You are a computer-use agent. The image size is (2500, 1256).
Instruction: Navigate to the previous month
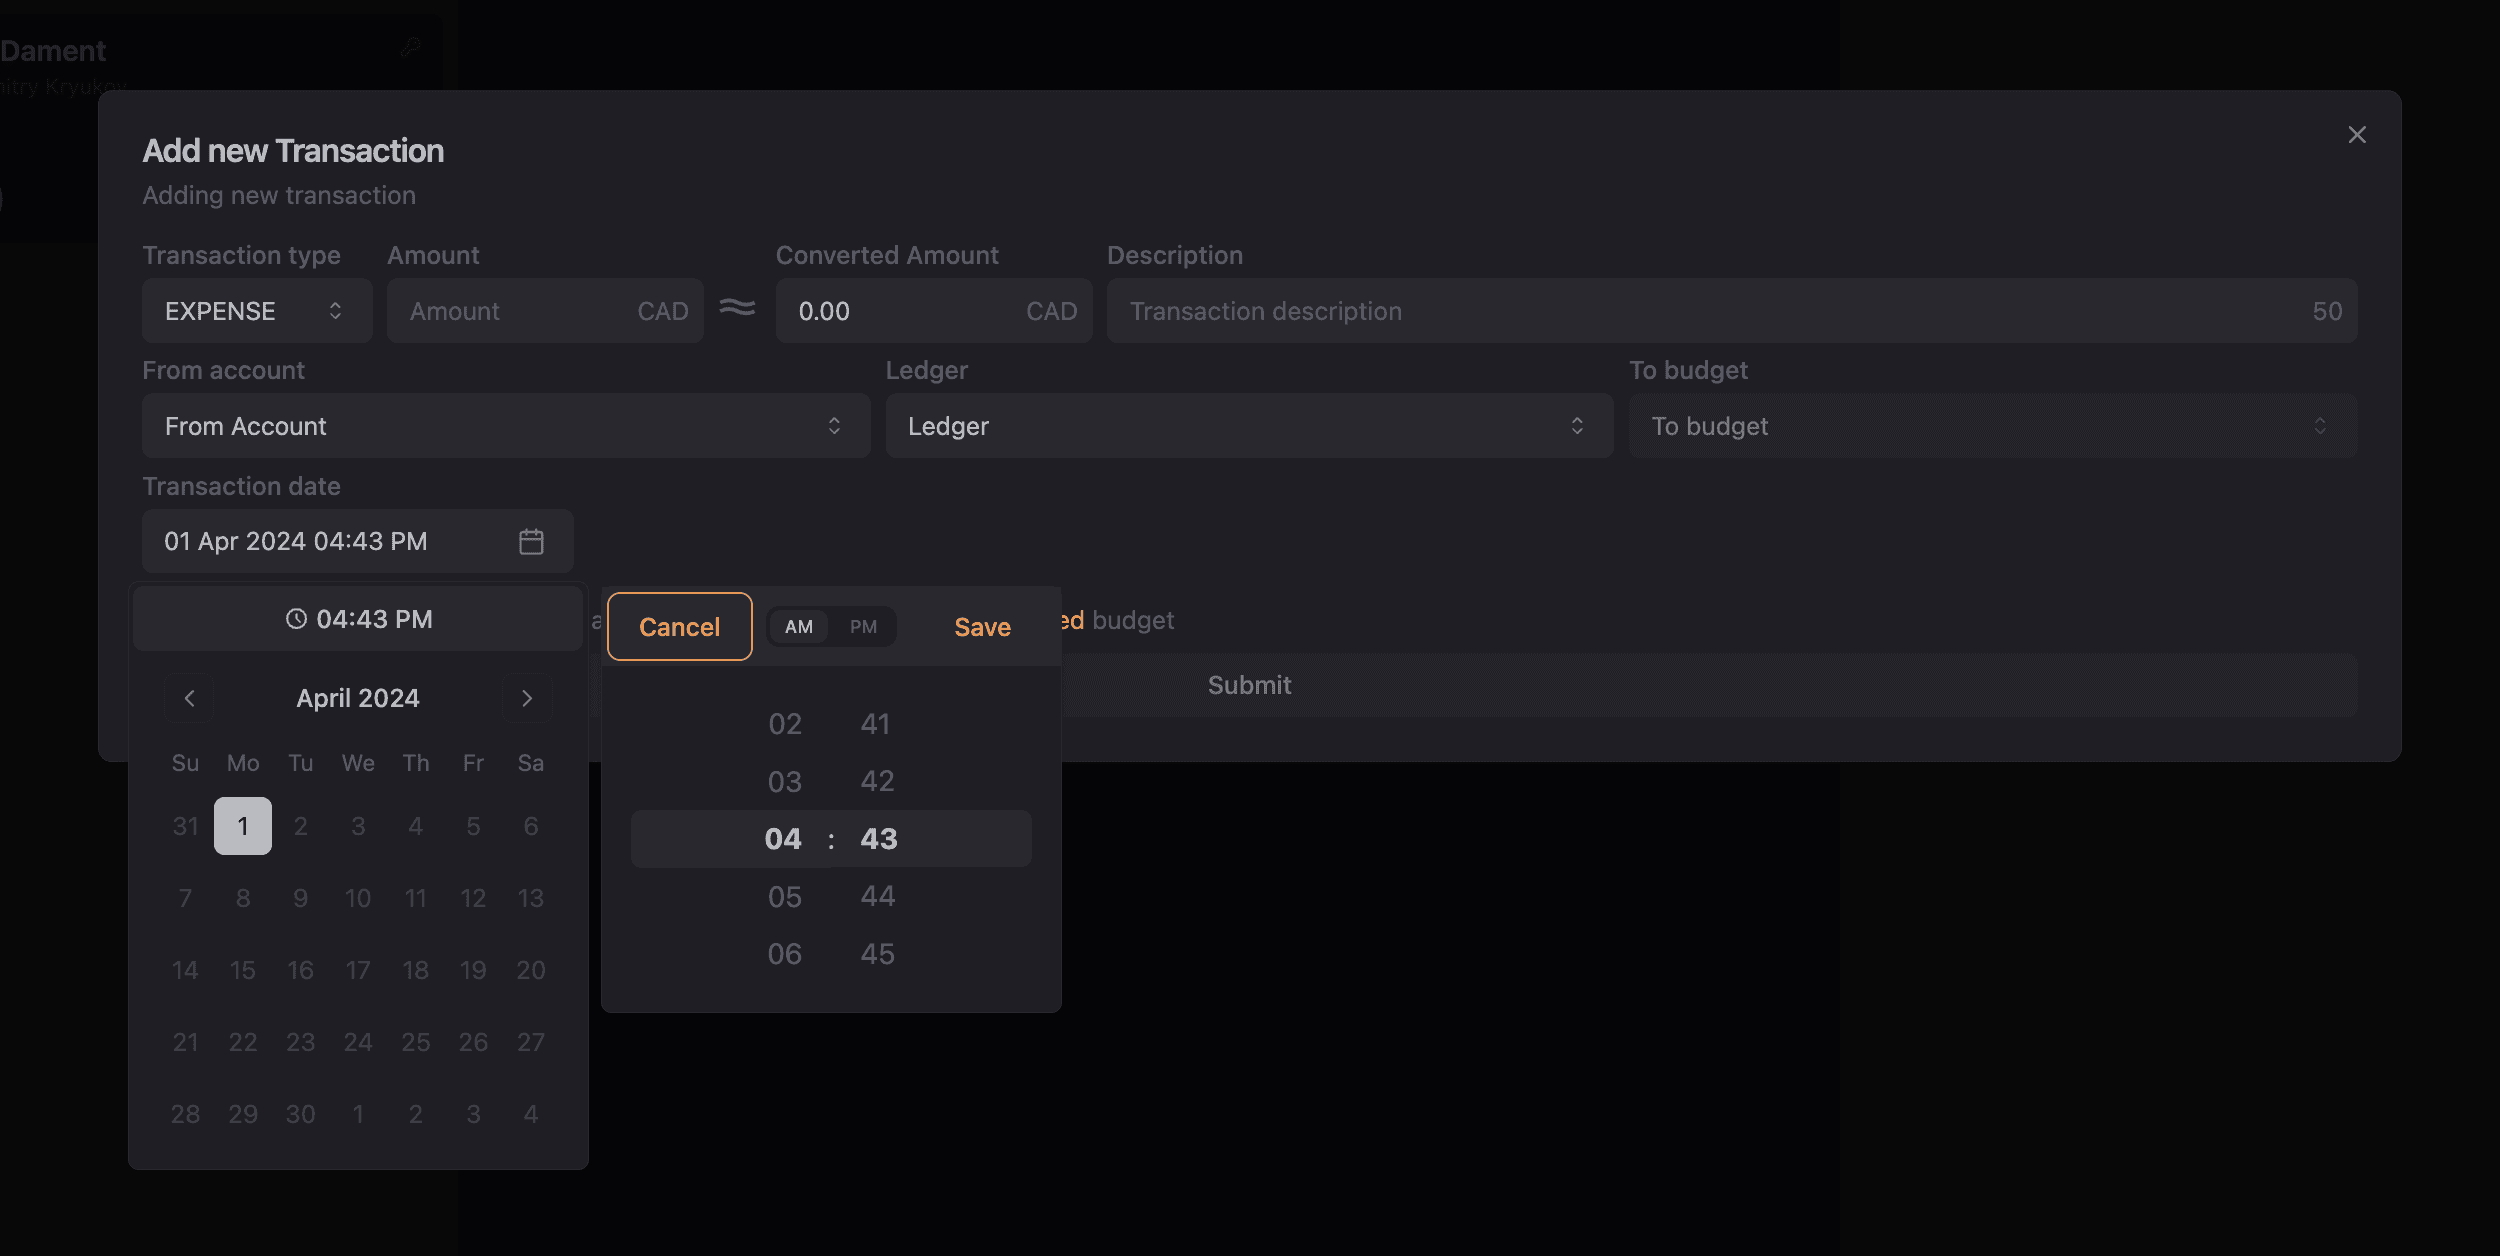(189, 698)
